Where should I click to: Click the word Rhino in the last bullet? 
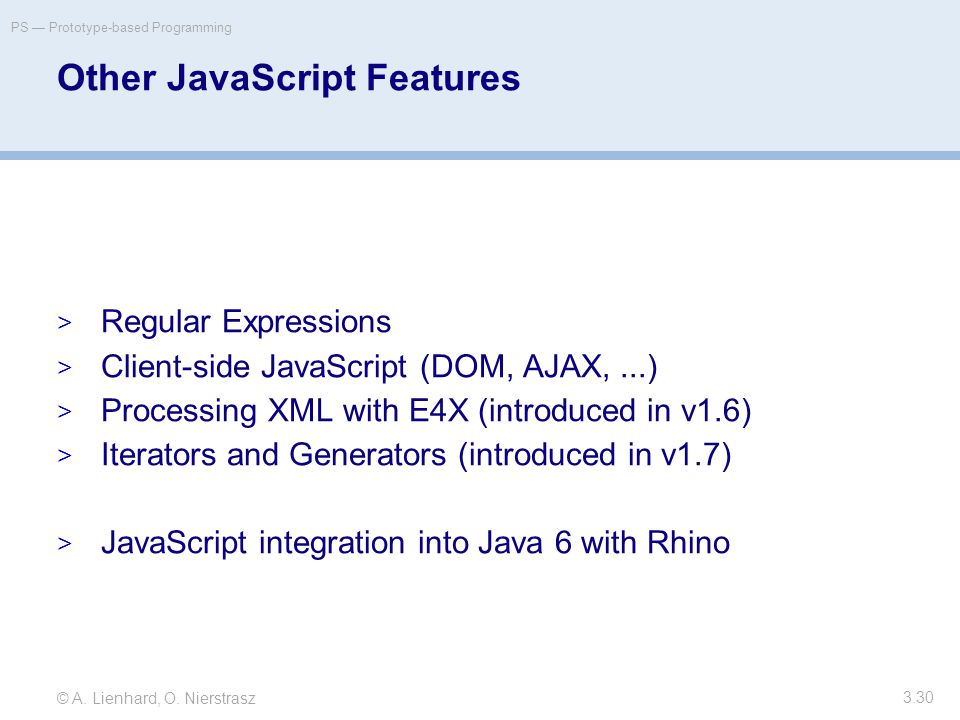pos(688,542)
